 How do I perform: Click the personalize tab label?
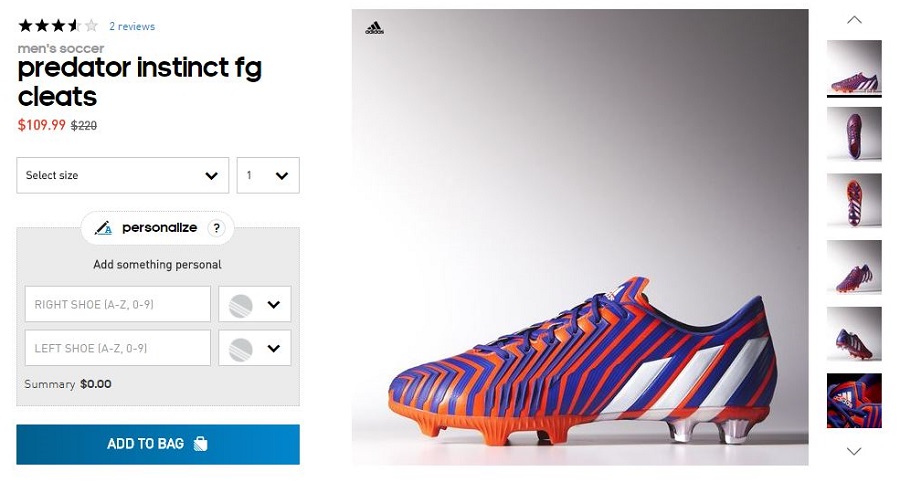pyautogui.click(x=159, y=228)
